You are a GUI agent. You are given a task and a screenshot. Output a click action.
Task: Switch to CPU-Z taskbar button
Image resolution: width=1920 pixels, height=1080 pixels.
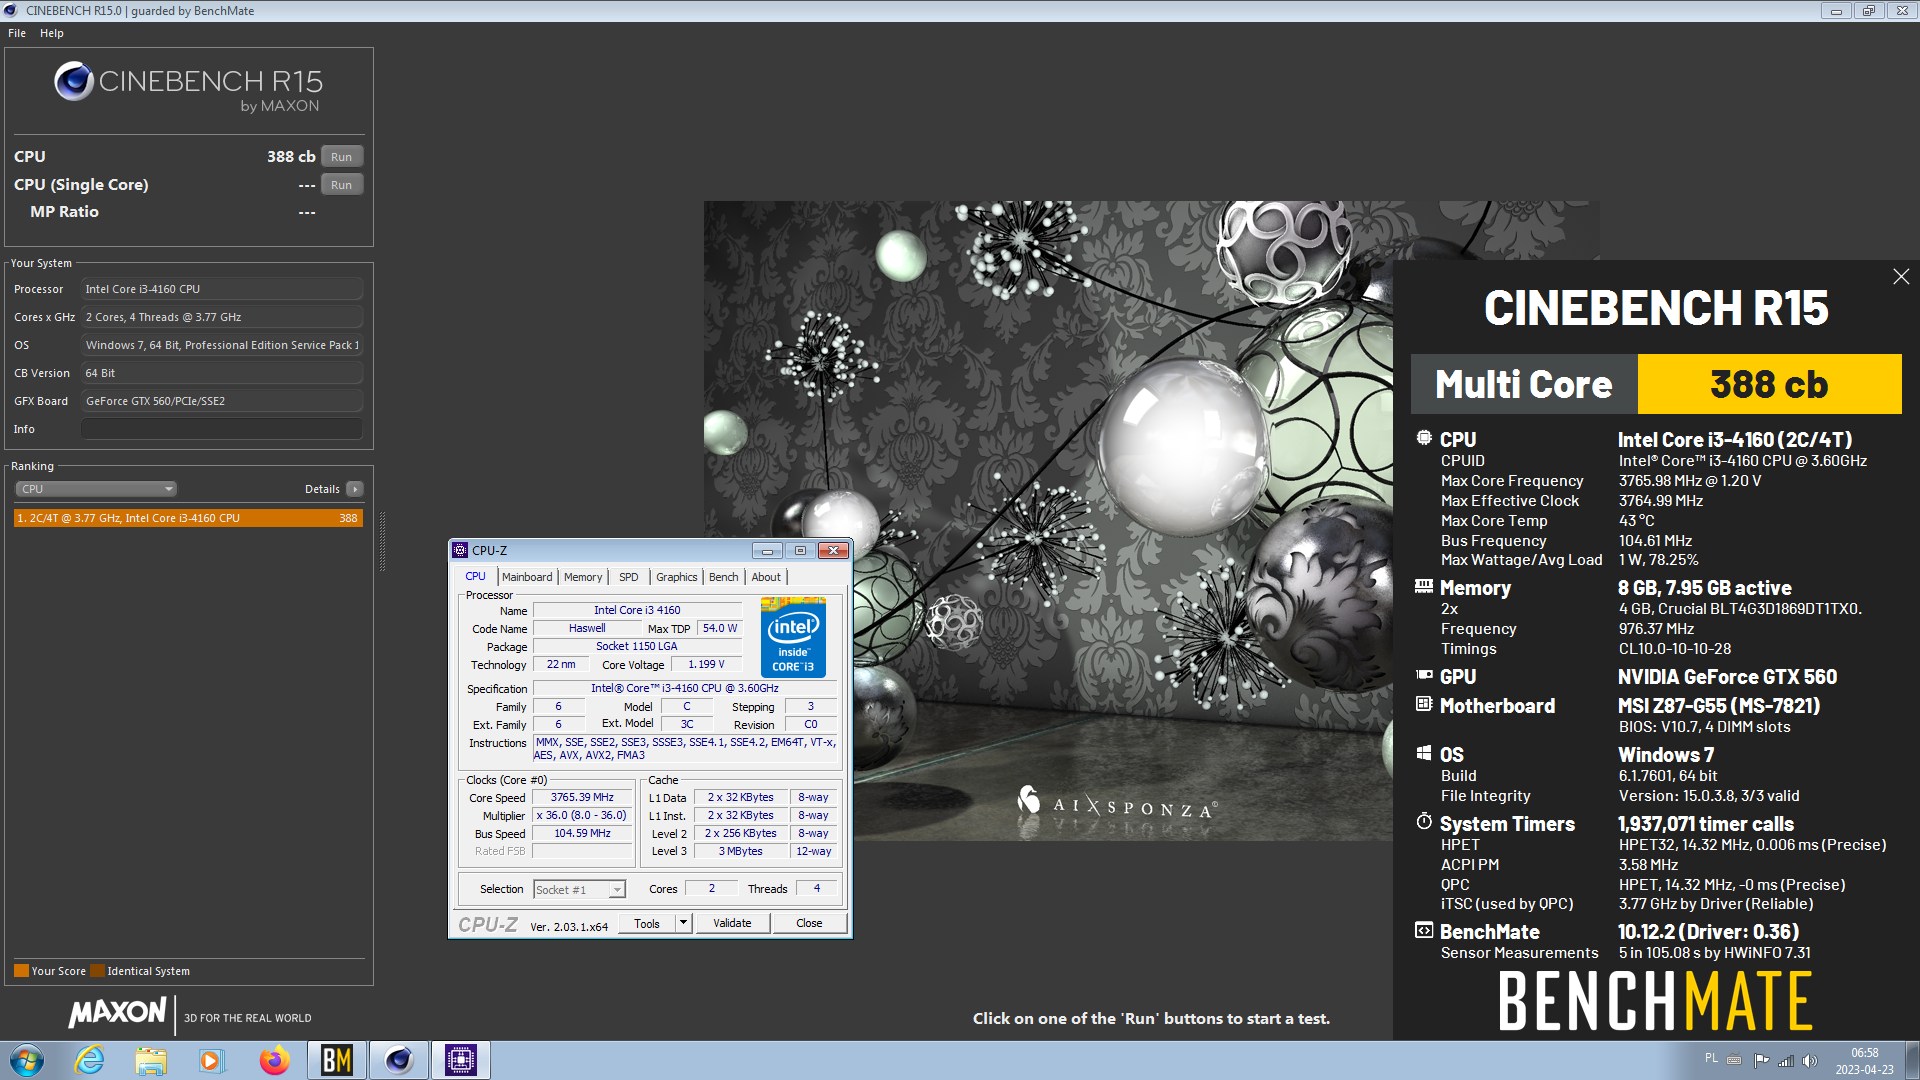click(x=461, y=1060)
